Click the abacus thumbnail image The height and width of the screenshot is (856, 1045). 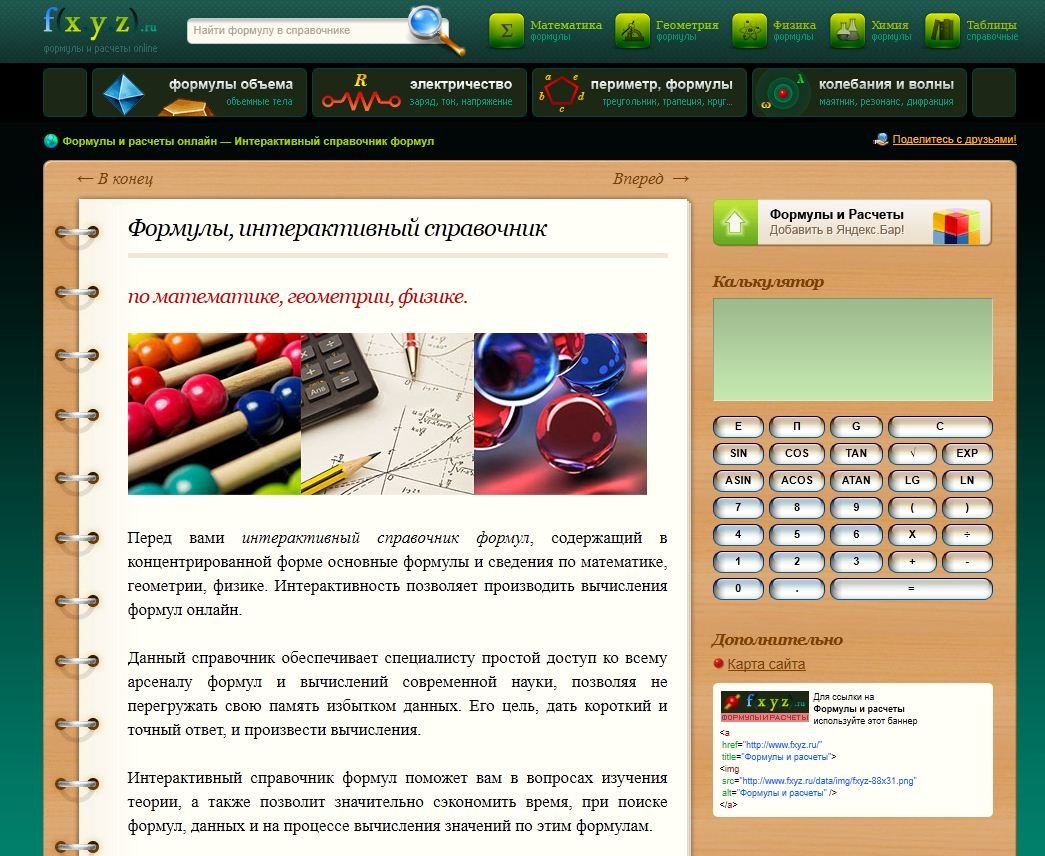[x=214, y=414]
